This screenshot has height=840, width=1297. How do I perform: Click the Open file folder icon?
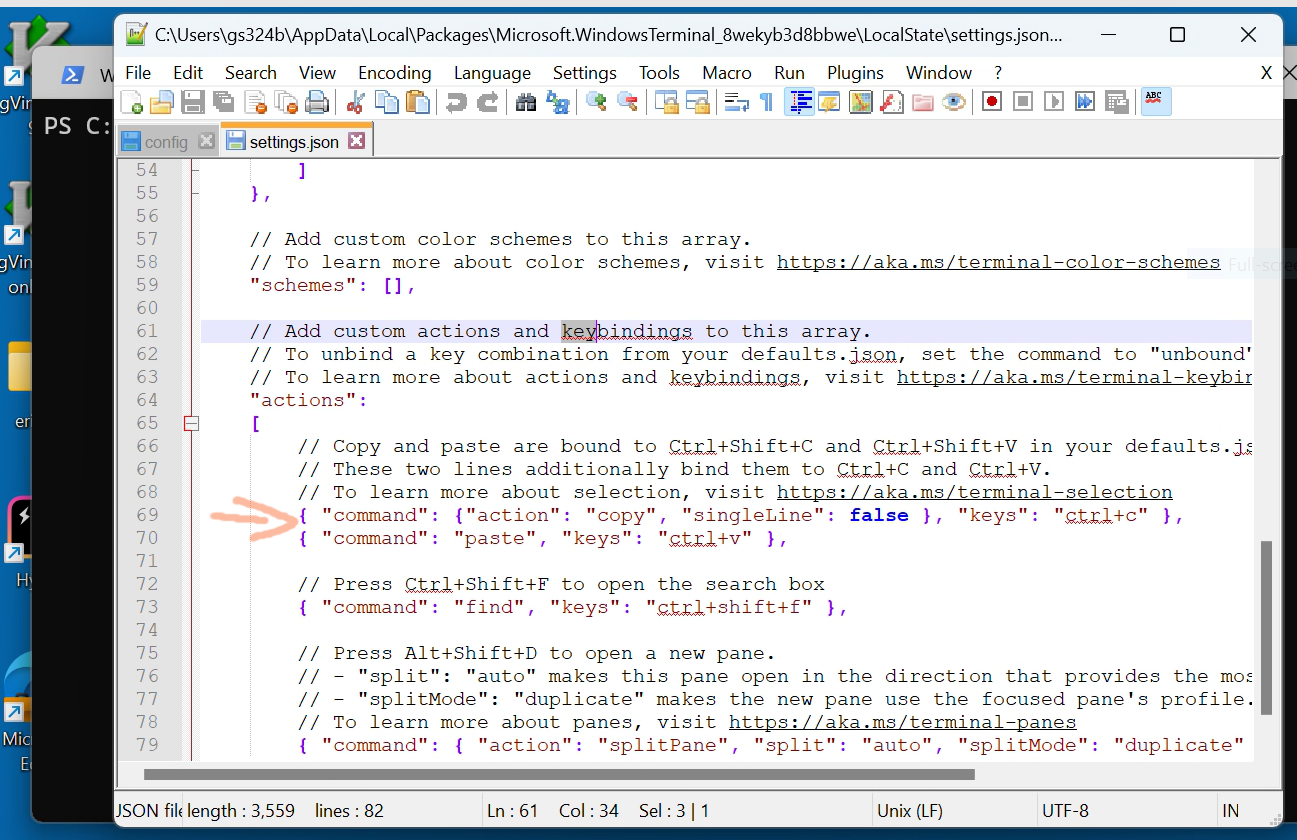[x=162, y=102]
